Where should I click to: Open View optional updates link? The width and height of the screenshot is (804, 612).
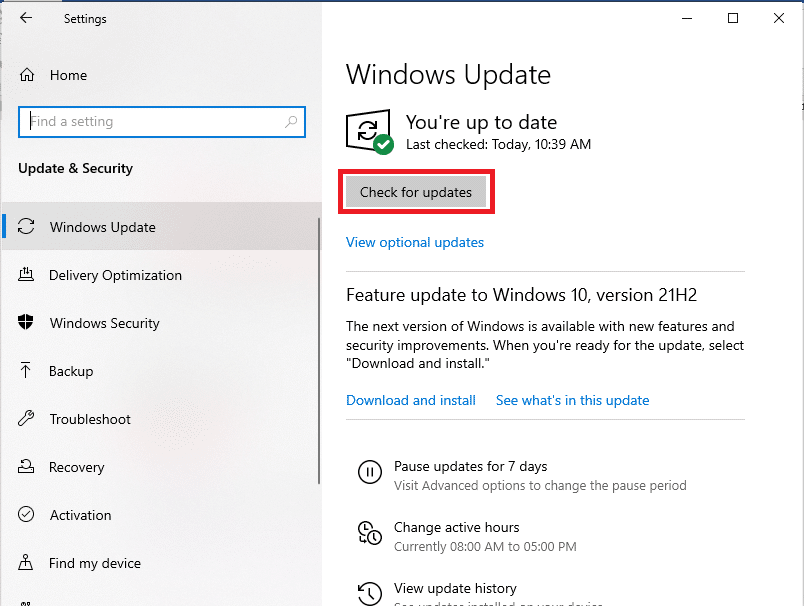tap(415, 242)
